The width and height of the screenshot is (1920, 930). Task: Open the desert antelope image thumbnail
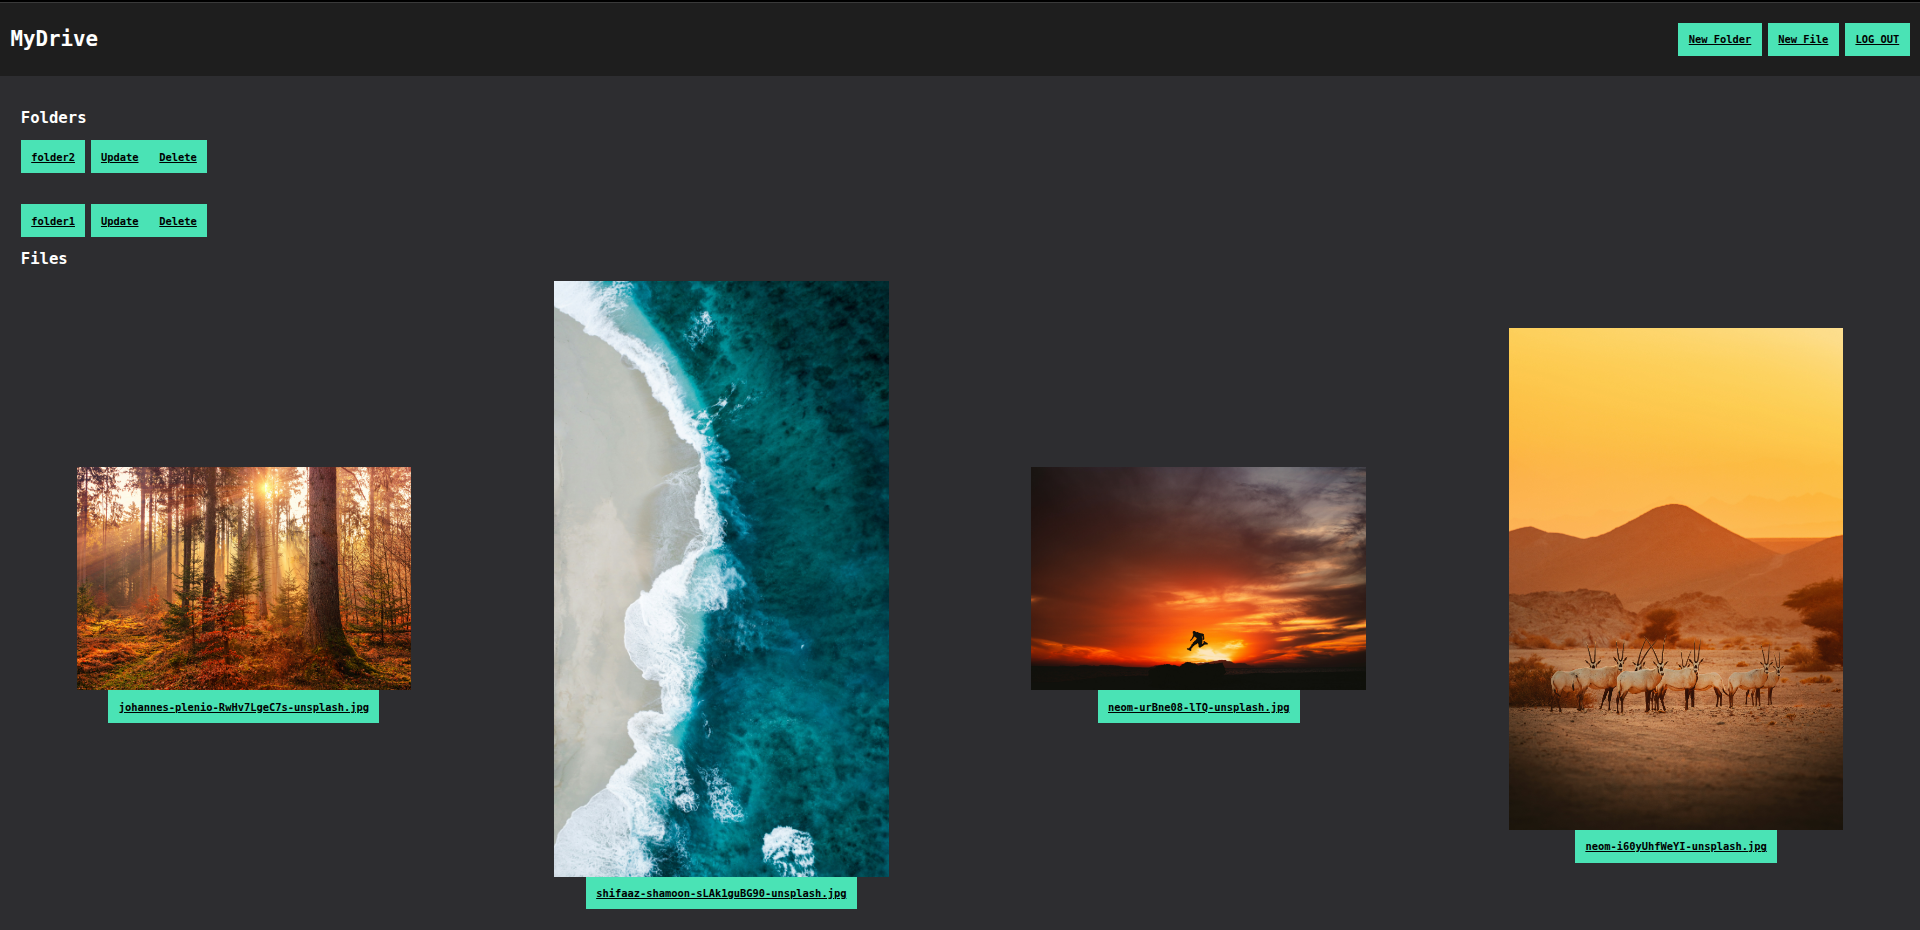tap(1676, 579)
